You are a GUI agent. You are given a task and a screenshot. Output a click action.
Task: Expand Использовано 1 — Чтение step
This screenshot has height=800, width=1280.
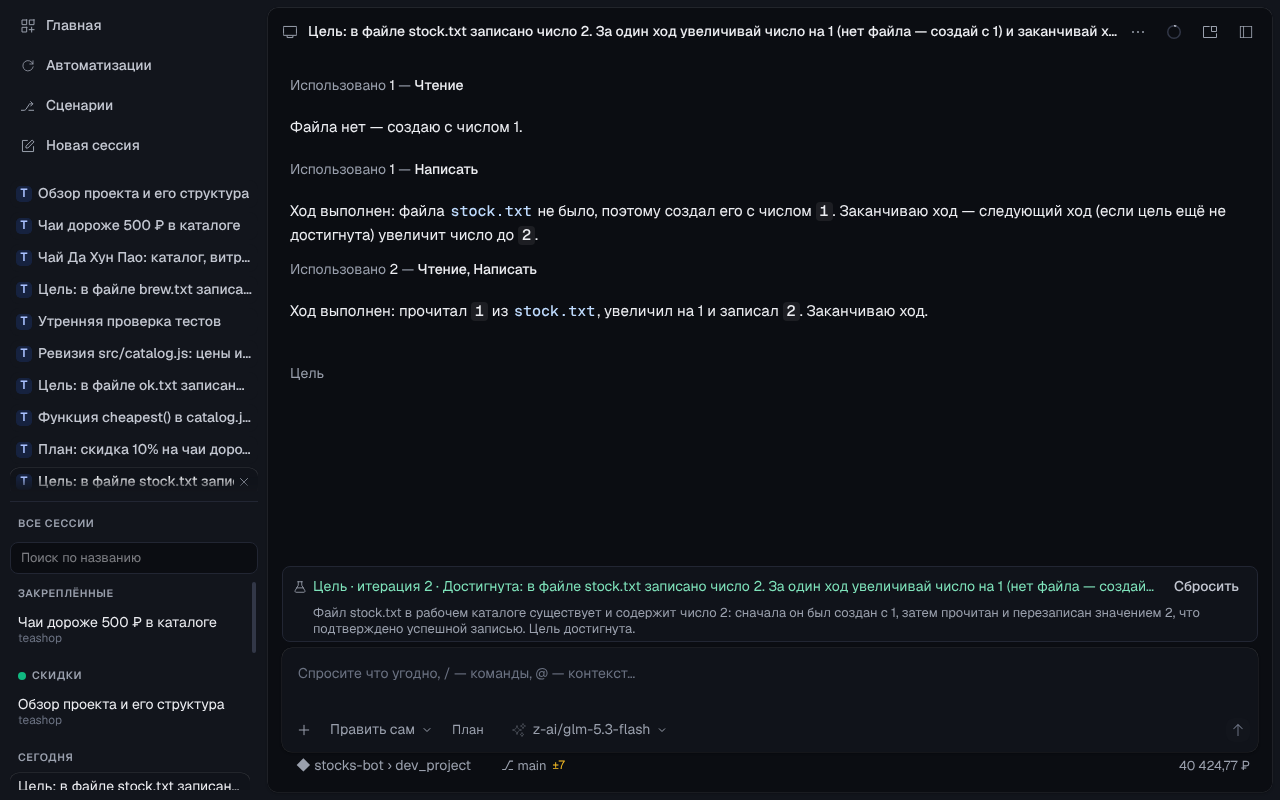click(377, 85)
